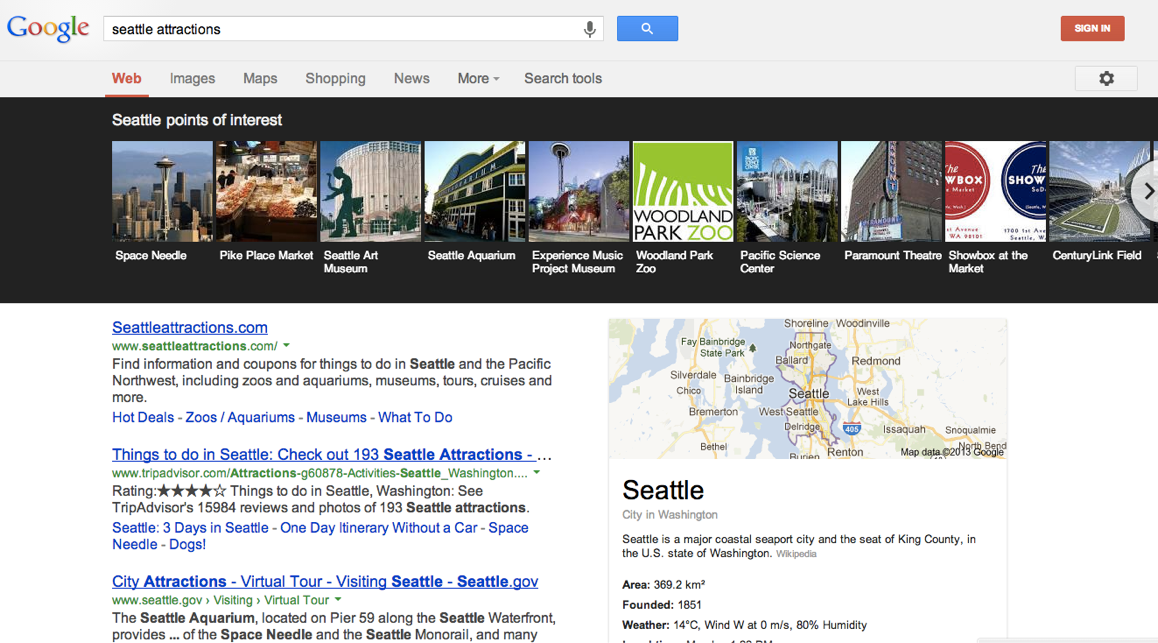Open the Dogs! sitelink

188,544
